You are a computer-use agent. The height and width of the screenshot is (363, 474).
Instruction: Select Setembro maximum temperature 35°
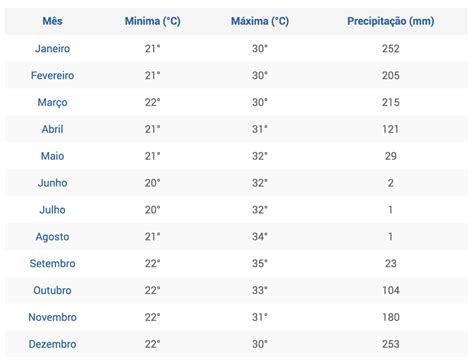coord(260,263)
